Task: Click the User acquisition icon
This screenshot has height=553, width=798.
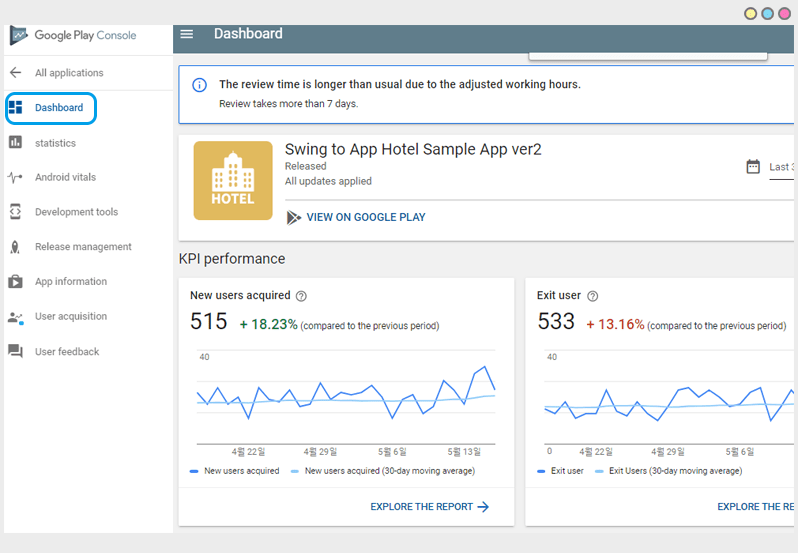Action: pos(15,317)
